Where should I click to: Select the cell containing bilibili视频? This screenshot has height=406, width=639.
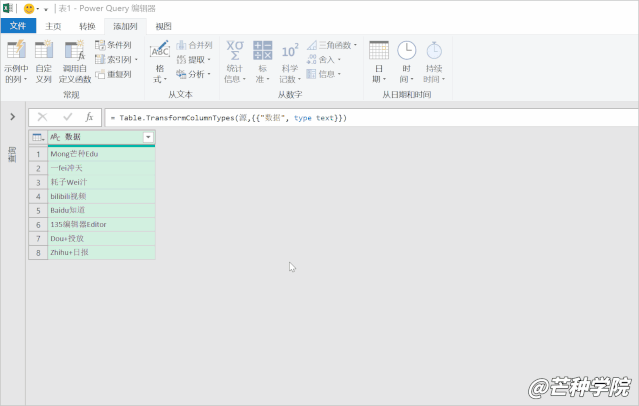[100, 197]
